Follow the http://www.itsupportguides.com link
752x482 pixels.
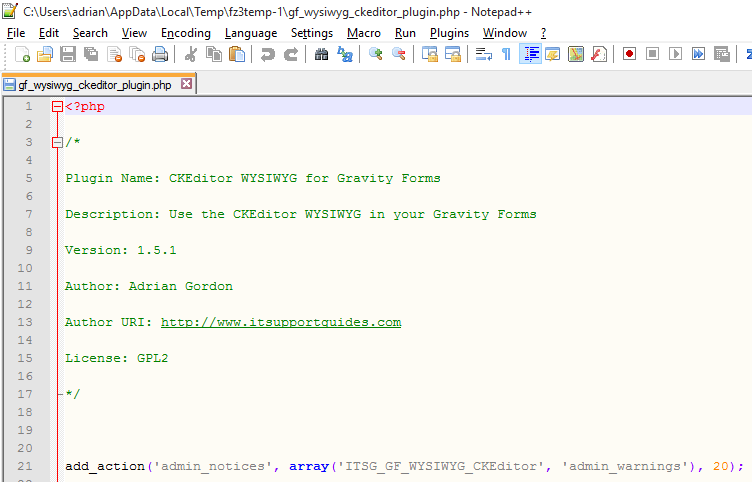(281, 322)
